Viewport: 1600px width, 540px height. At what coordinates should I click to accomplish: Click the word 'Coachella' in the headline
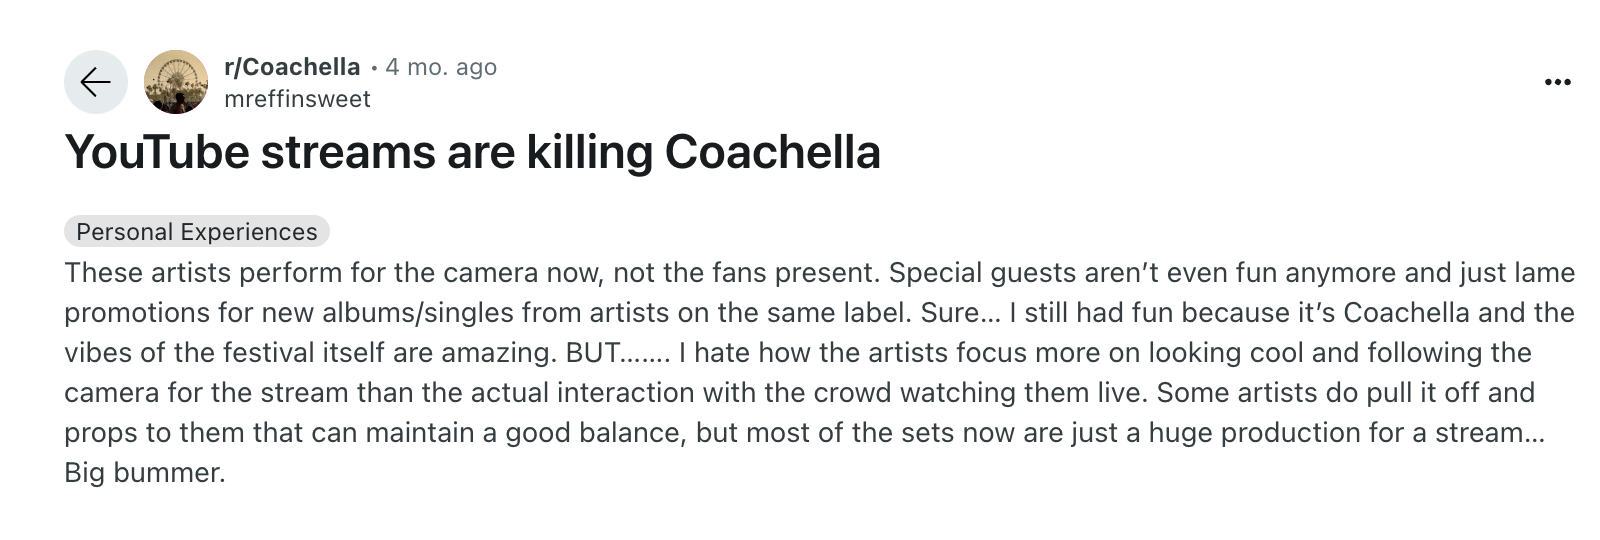(772, 152)
